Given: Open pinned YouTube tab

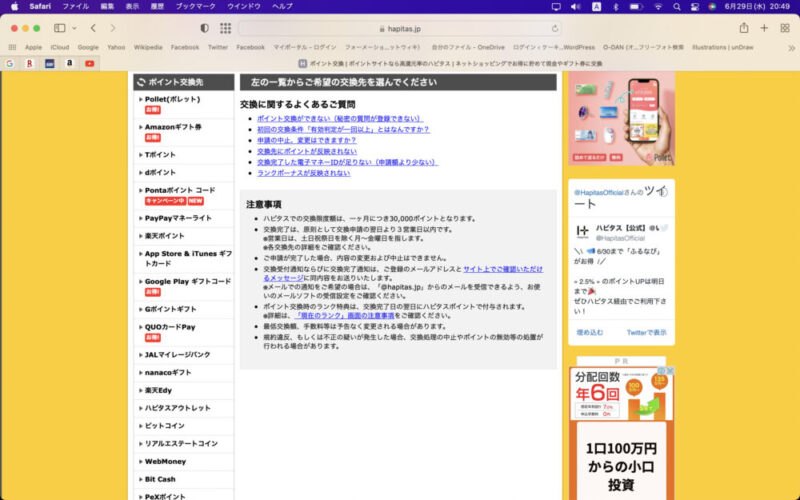Looking at the screenshot, I should tap(90, 63).
